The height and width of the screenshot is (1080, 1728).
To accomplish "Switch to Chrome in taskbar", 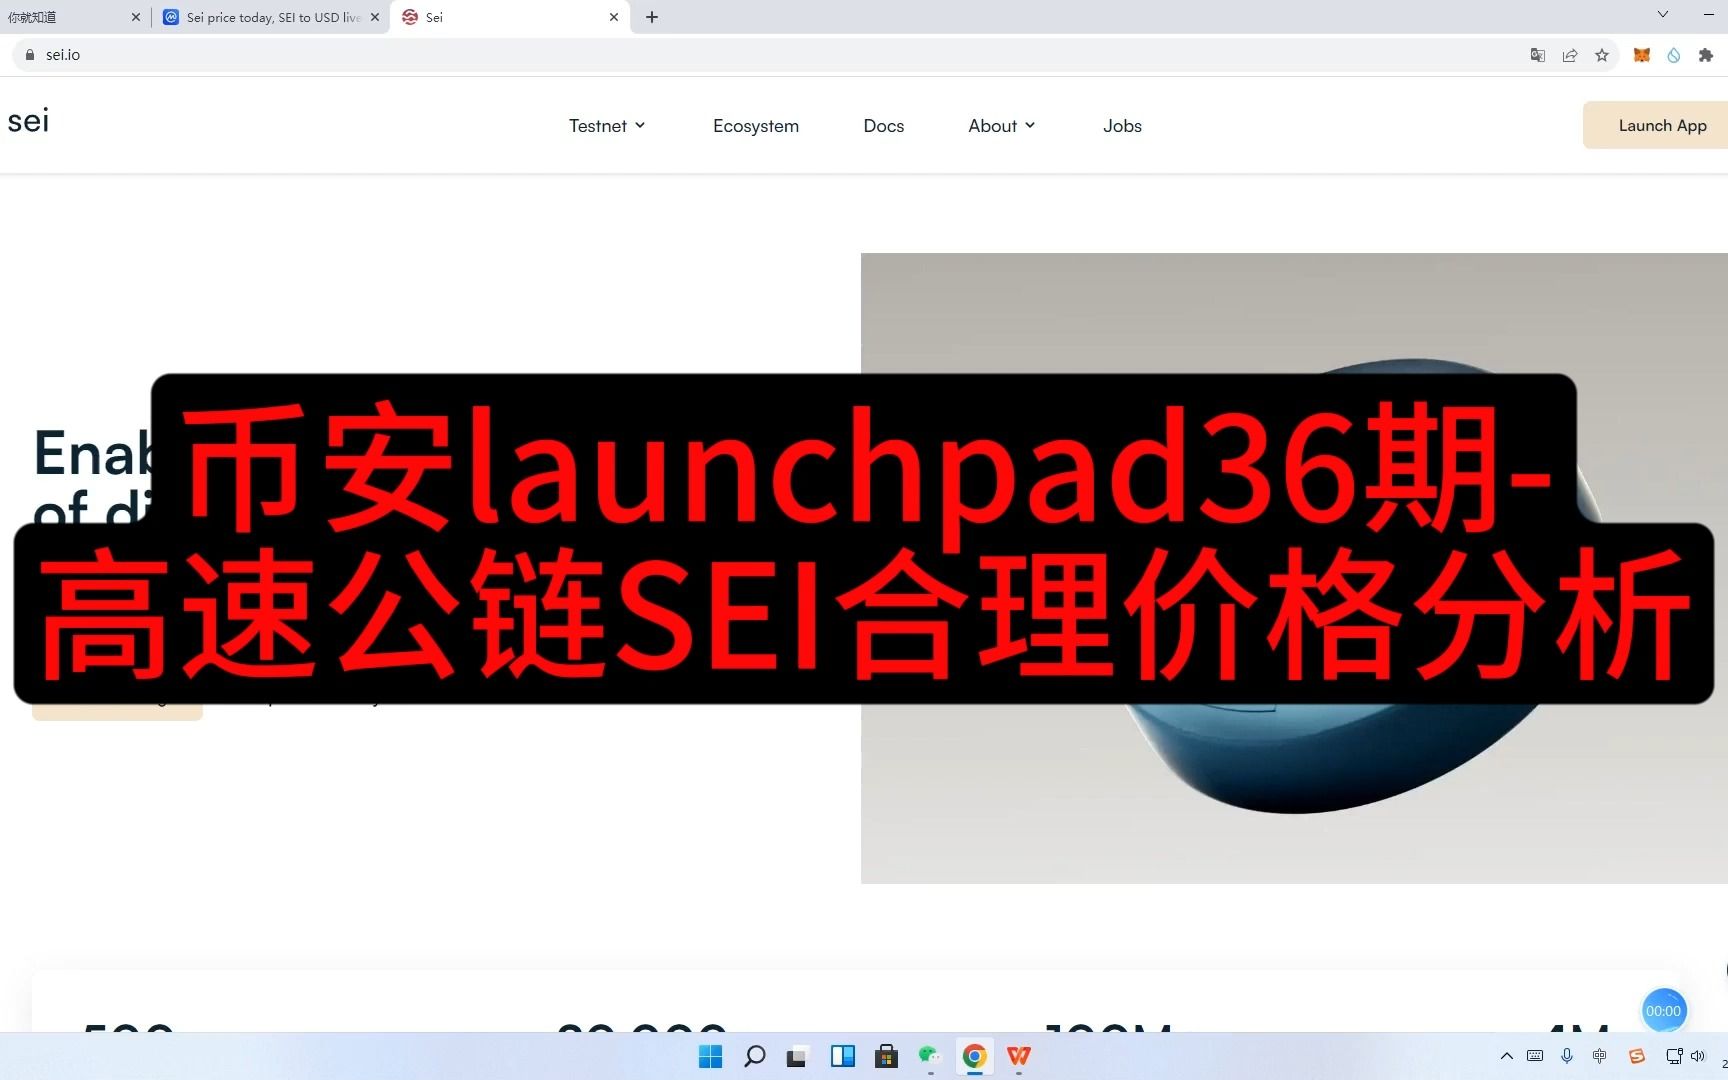I will click(975, 1056).
